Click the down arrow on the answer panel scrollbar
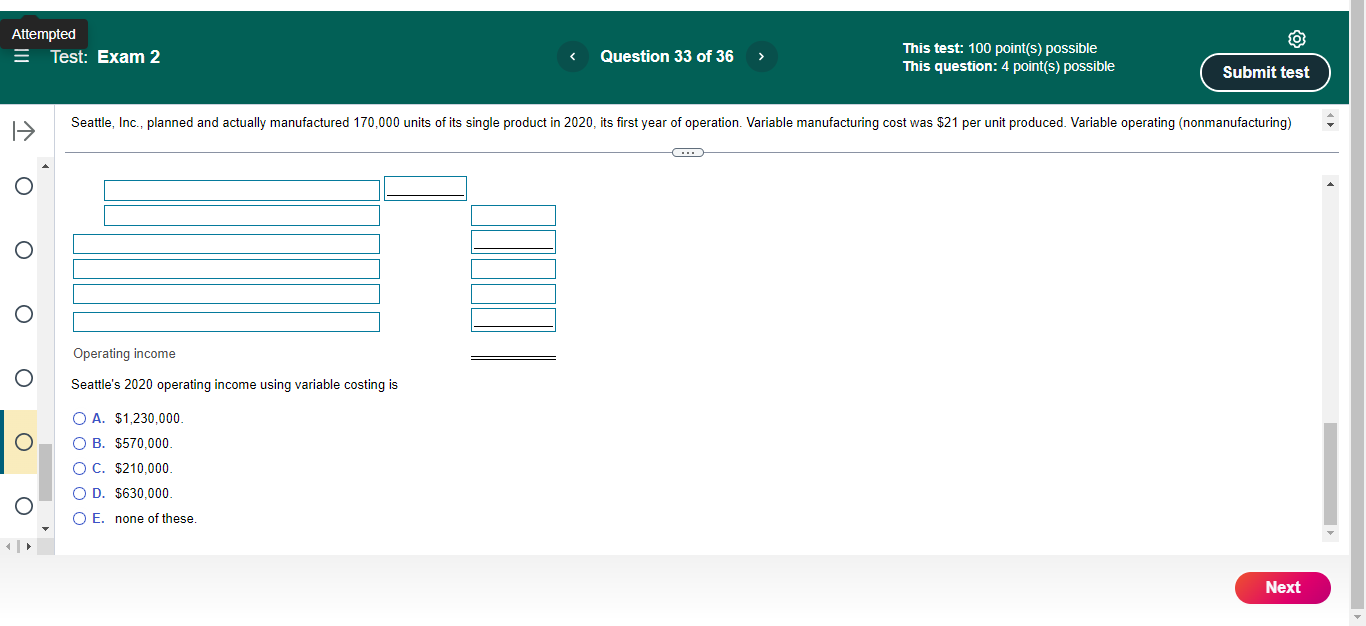 coord(1330,533)
